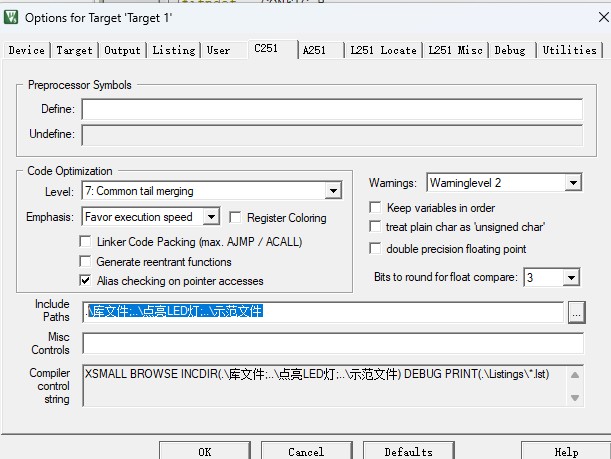Viewport: 611px width, 459px height.
Task: Click the Include Paths browse button
Action: click(576, 312)
